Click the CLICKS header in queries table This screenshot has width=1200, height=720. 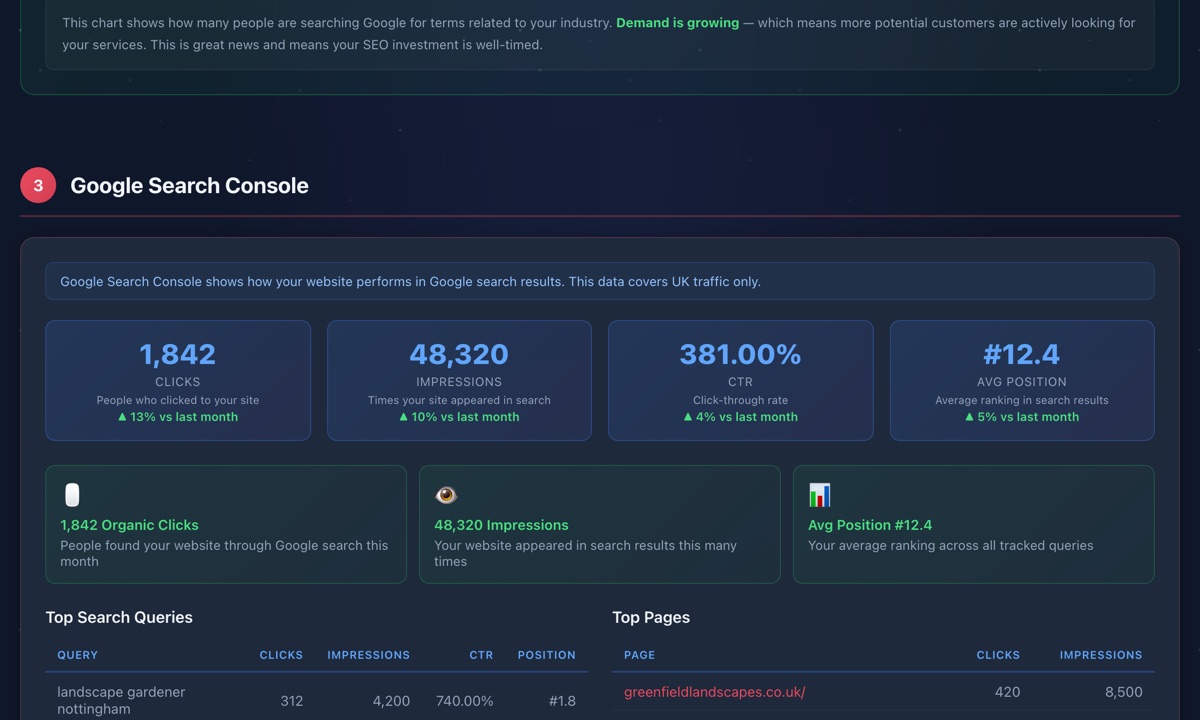[x=281, y=655]
